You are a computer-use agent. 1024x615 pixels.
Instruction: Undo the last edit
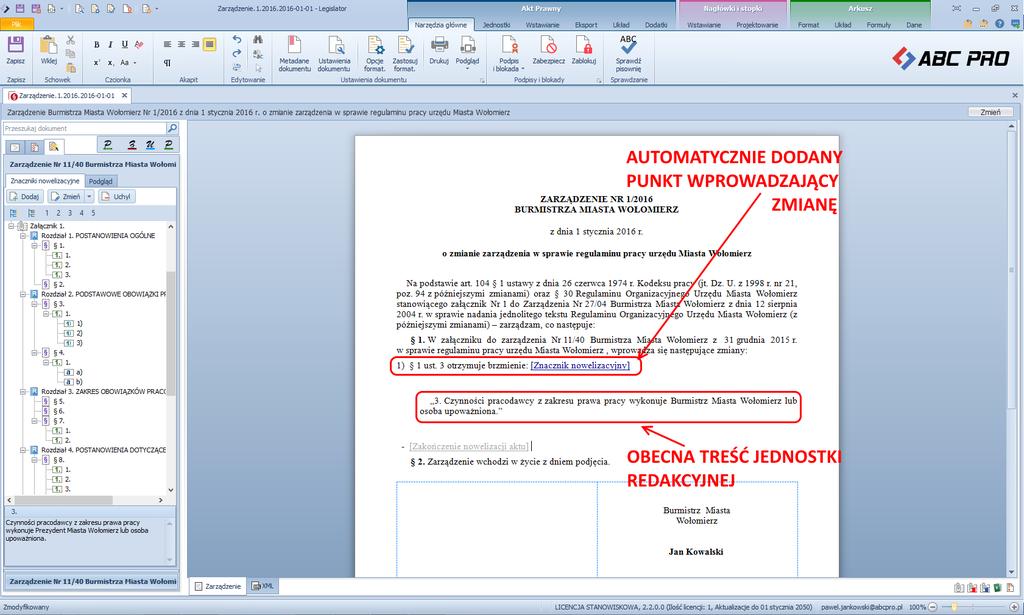coord(236,40)
